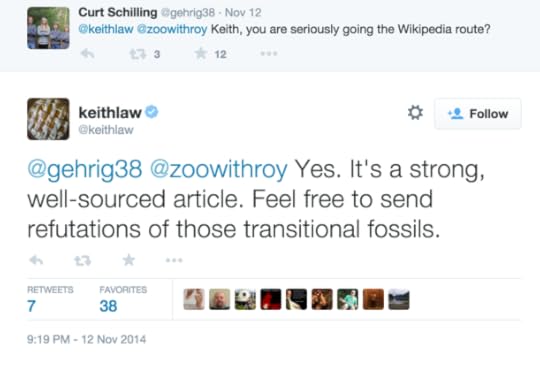Screen dimensions: 540x367
Task: Reply to keithlaw's main tweet
Action: [36, 260]
